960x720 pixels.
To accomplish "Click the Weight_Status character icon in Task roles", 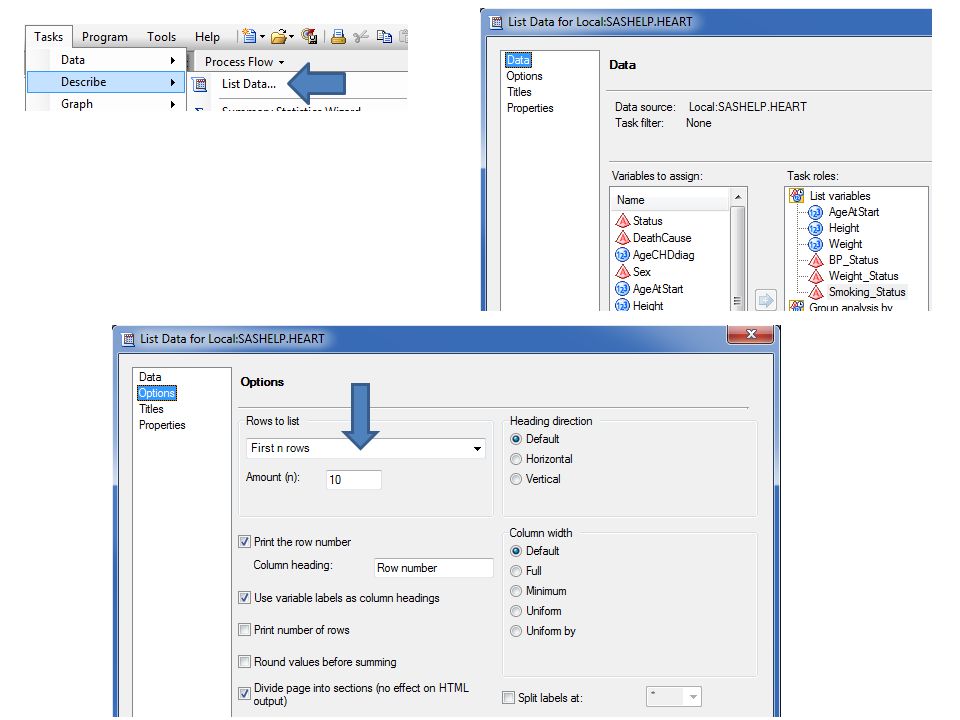I will (816, 276).
